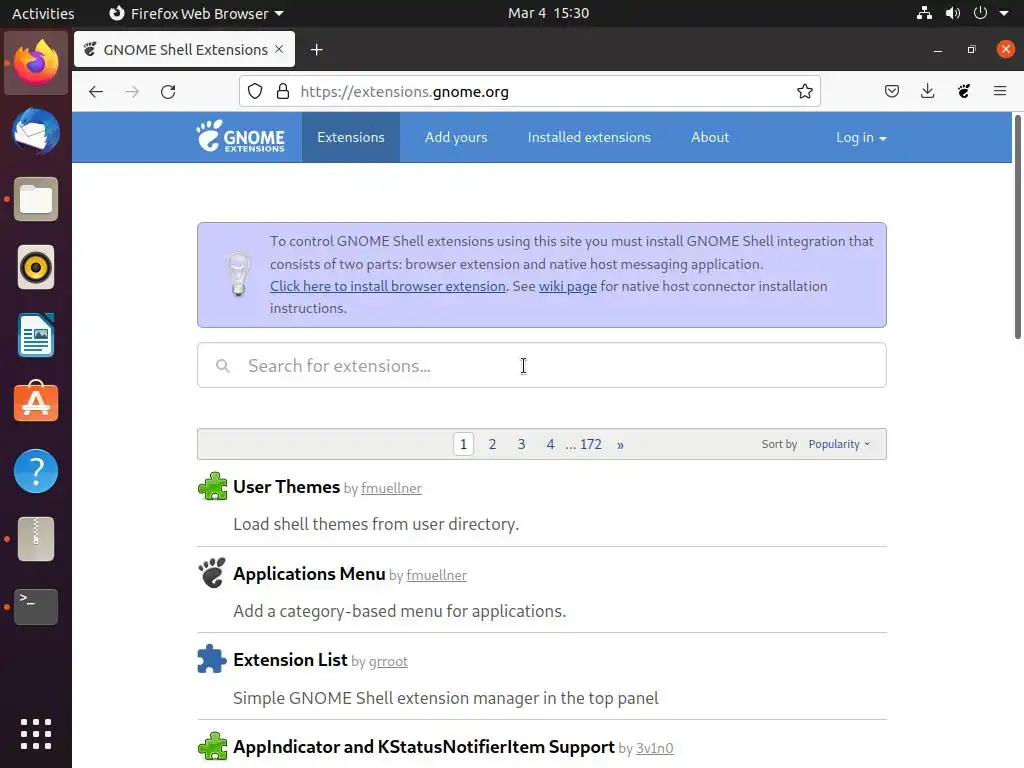1024x768 pixels.
Task: Go to results page 2
Action: (x=492, y=444)
